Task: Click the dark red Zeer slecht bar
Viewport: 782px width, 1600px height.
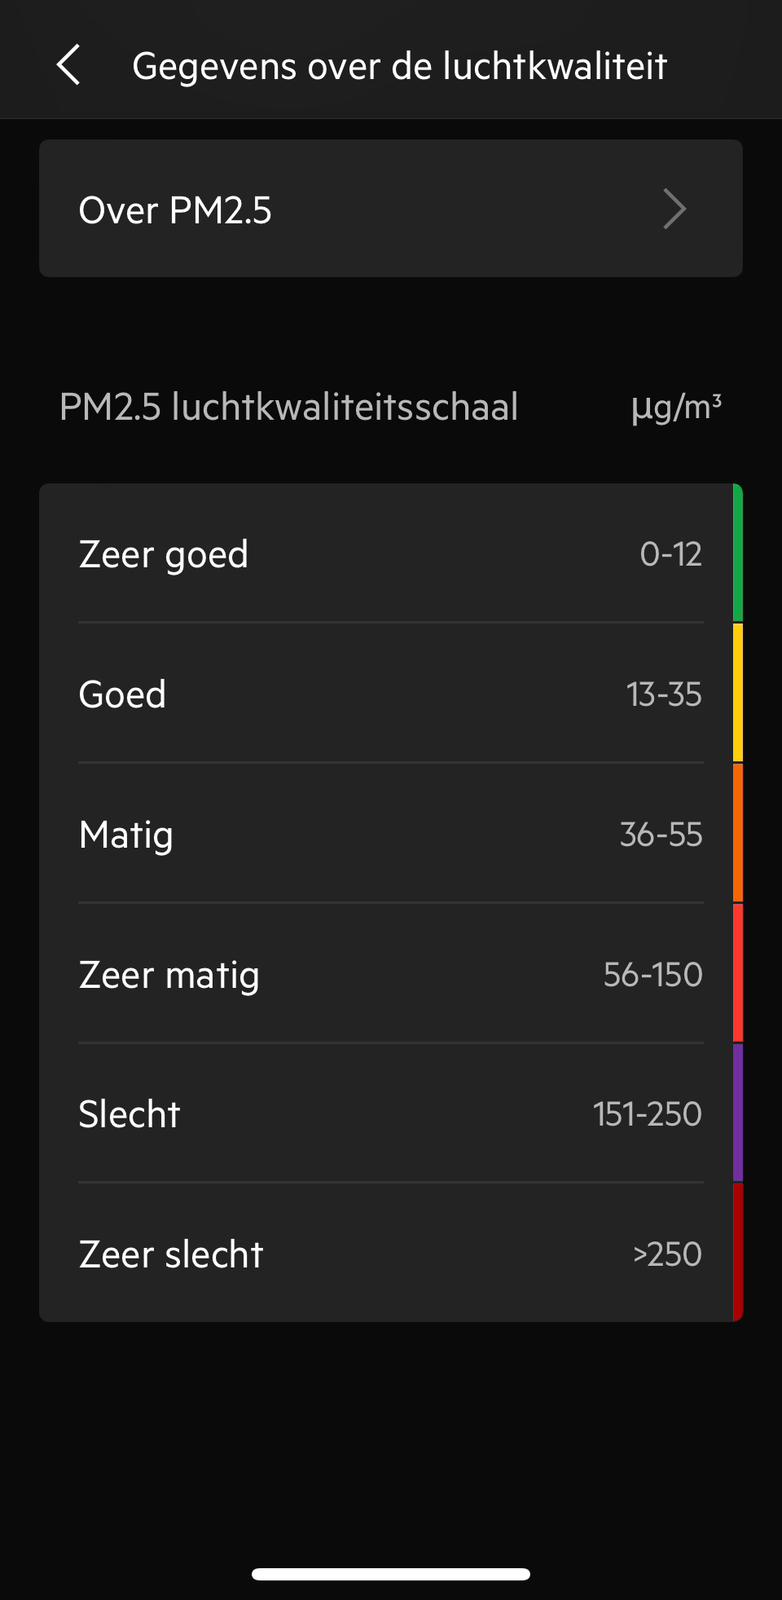Action: pyautogui.click(x=737, y=1252)
